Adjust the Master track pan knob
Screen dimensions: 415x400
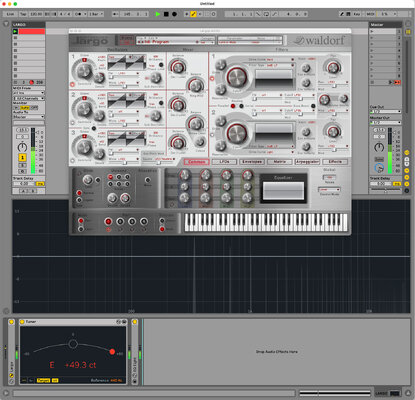click(379, 147)
